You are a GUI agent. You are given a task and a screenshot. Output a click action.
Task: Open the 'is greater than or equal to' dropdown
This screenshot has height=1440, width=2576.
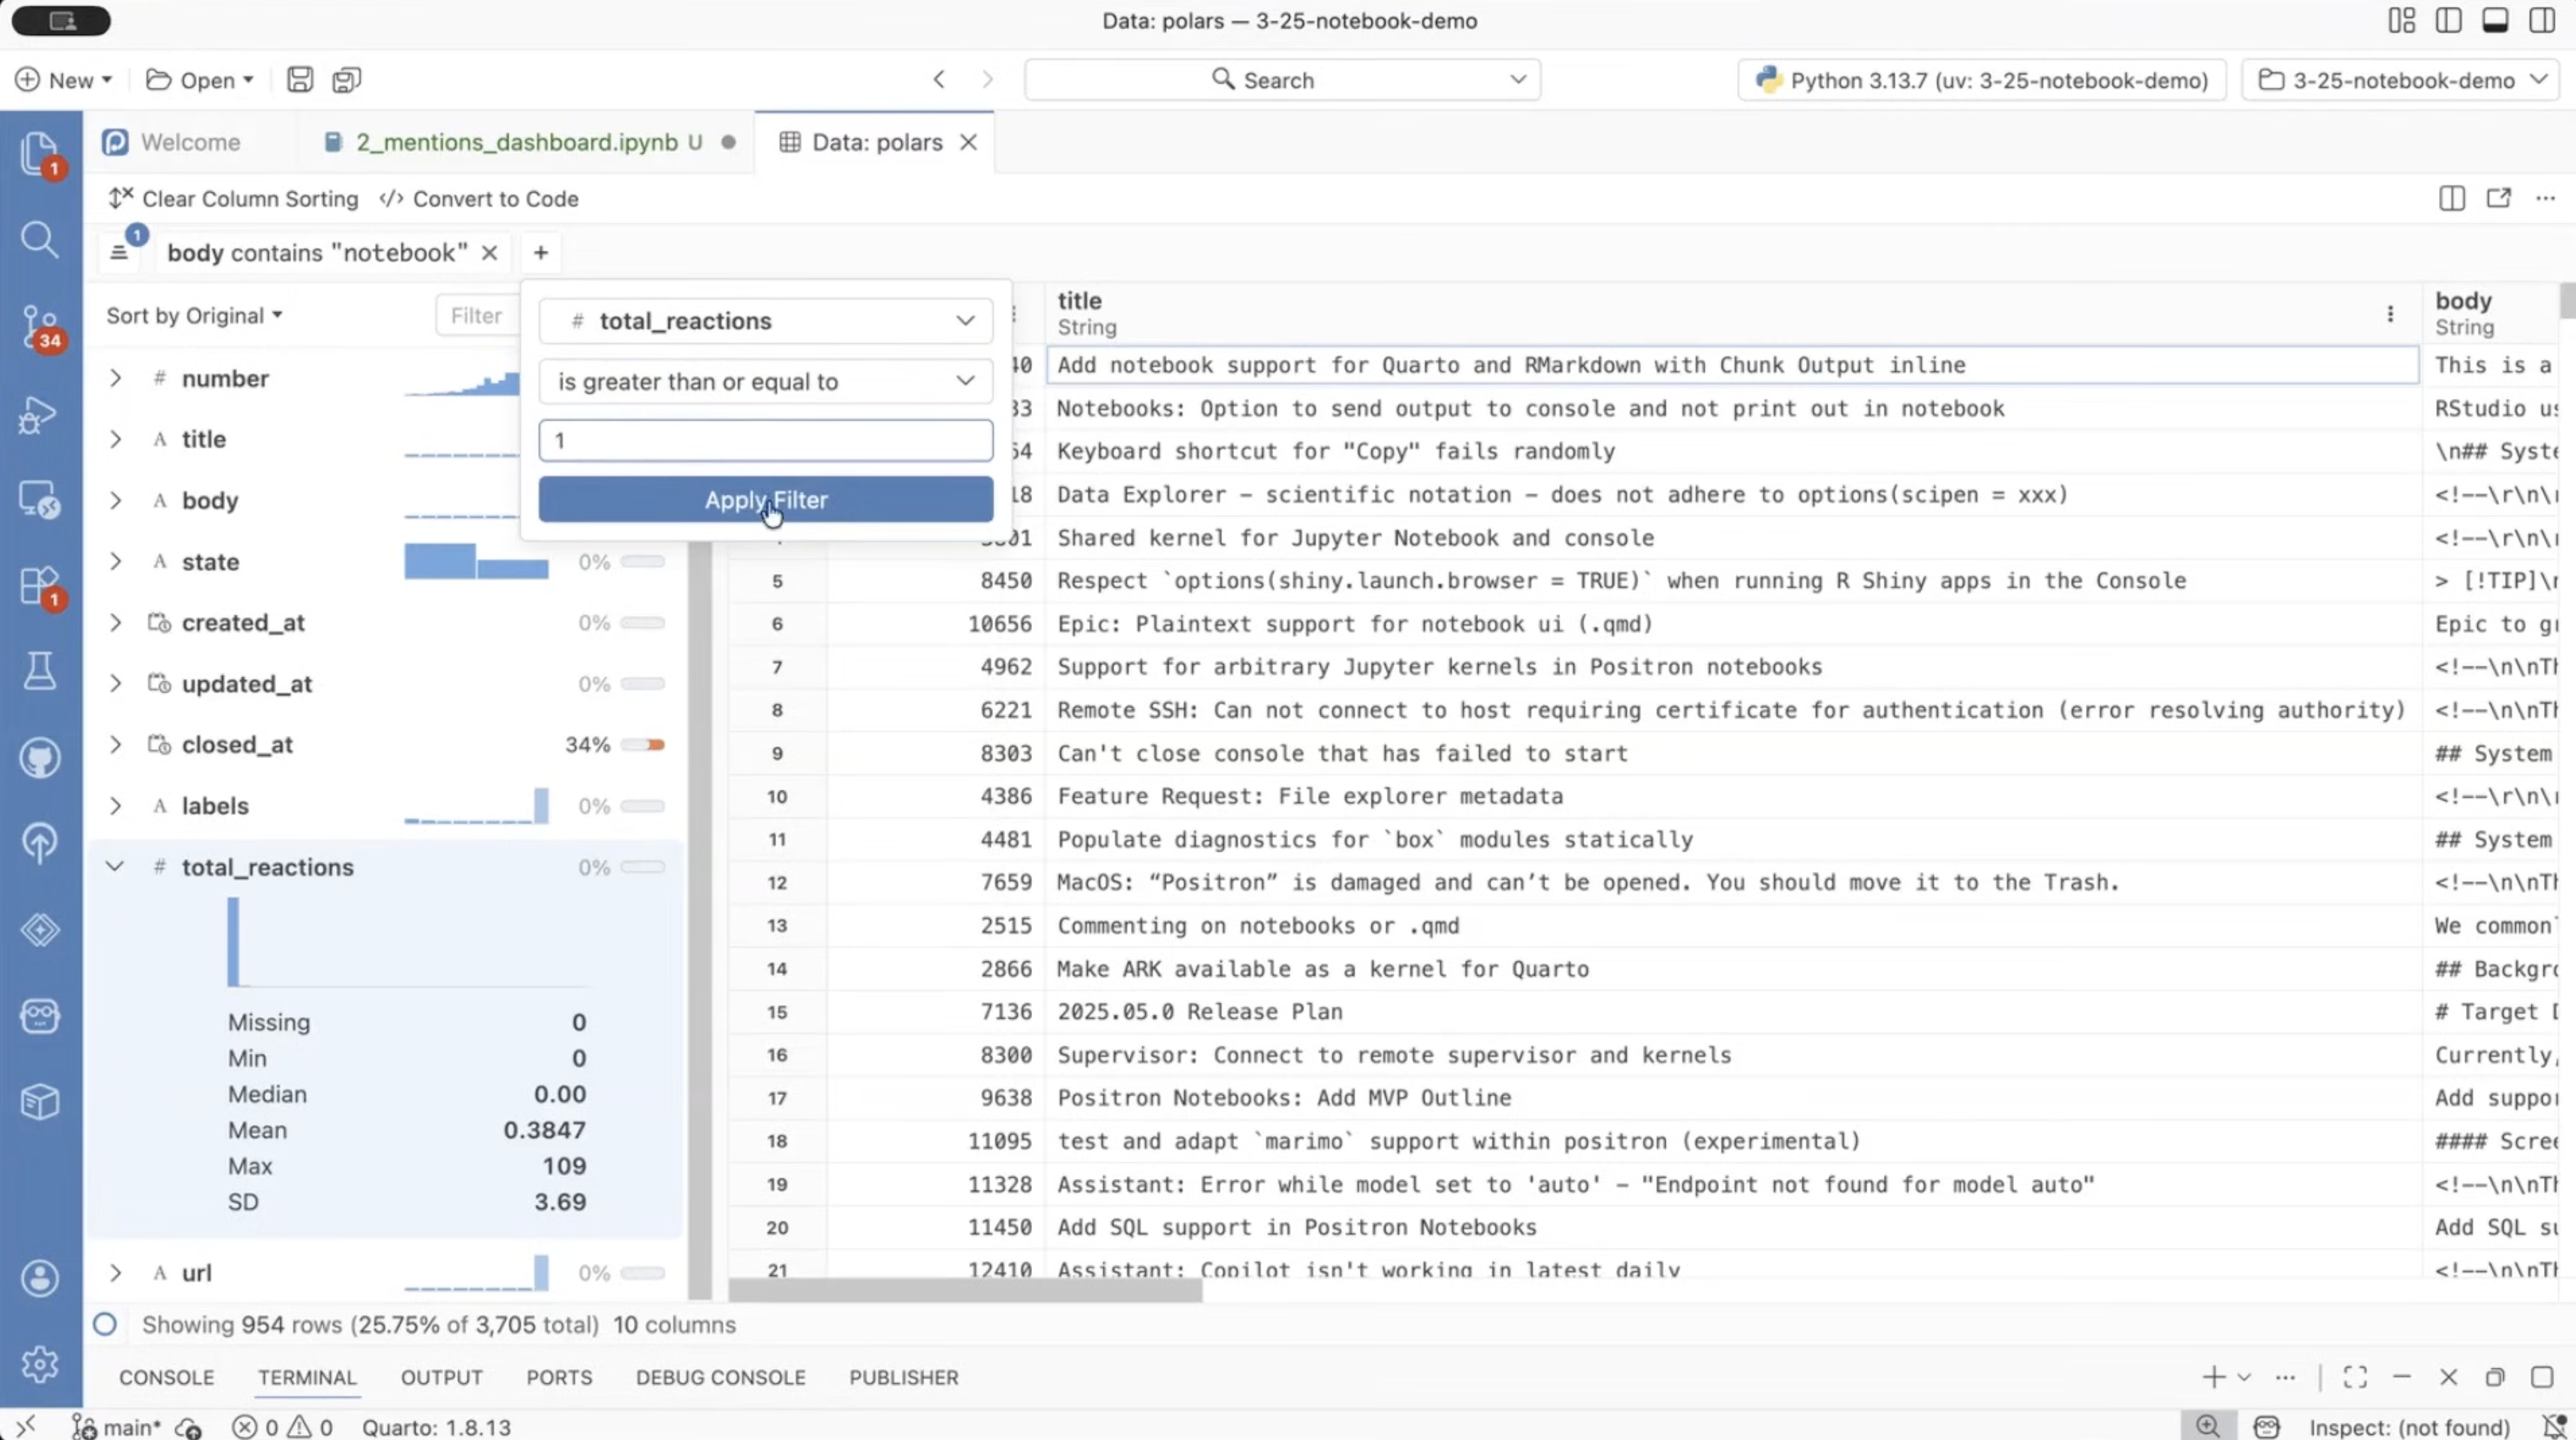765,381
